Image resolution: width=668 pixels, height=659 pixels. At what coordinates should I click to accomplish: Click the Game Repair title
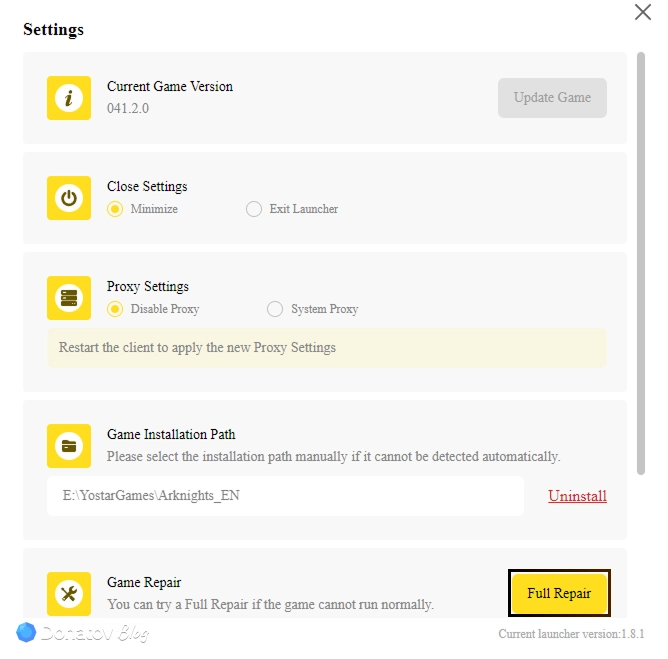click(144, 582)
